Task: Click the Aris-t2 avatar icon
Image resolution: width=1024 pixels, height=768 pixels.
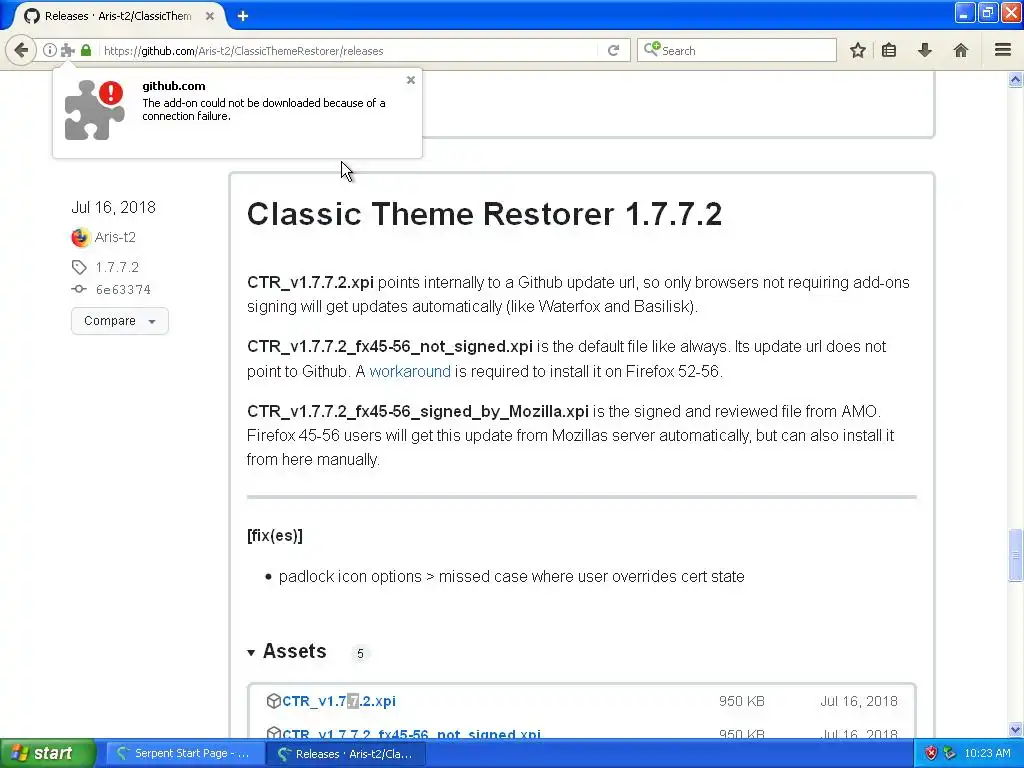Action: pyautogui.click(x=80, y=237)
